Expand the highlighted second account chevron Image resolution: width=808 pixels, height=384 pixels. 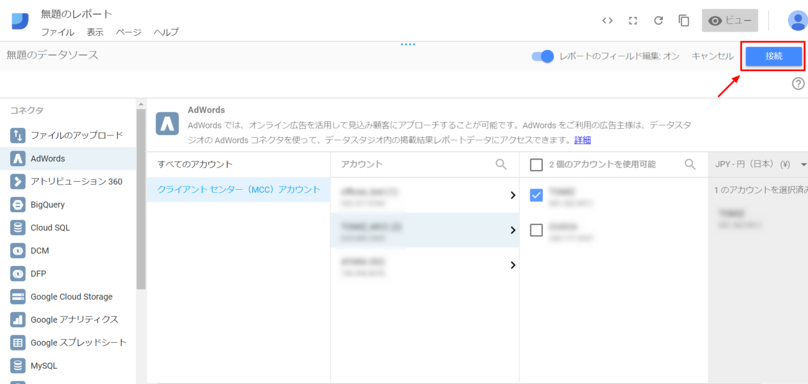point(513,230)
